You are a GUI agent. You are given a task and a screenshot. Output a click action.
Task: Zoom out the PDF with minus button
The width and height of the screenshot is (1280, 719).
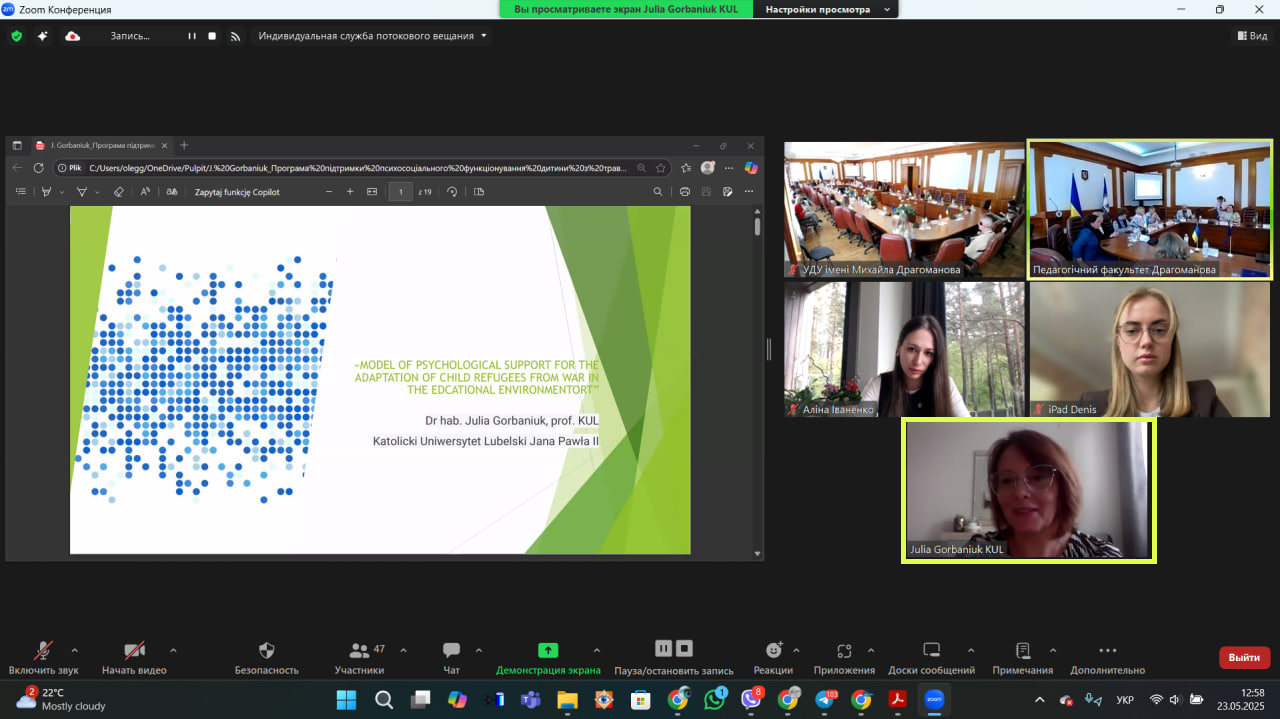[329, 192]
